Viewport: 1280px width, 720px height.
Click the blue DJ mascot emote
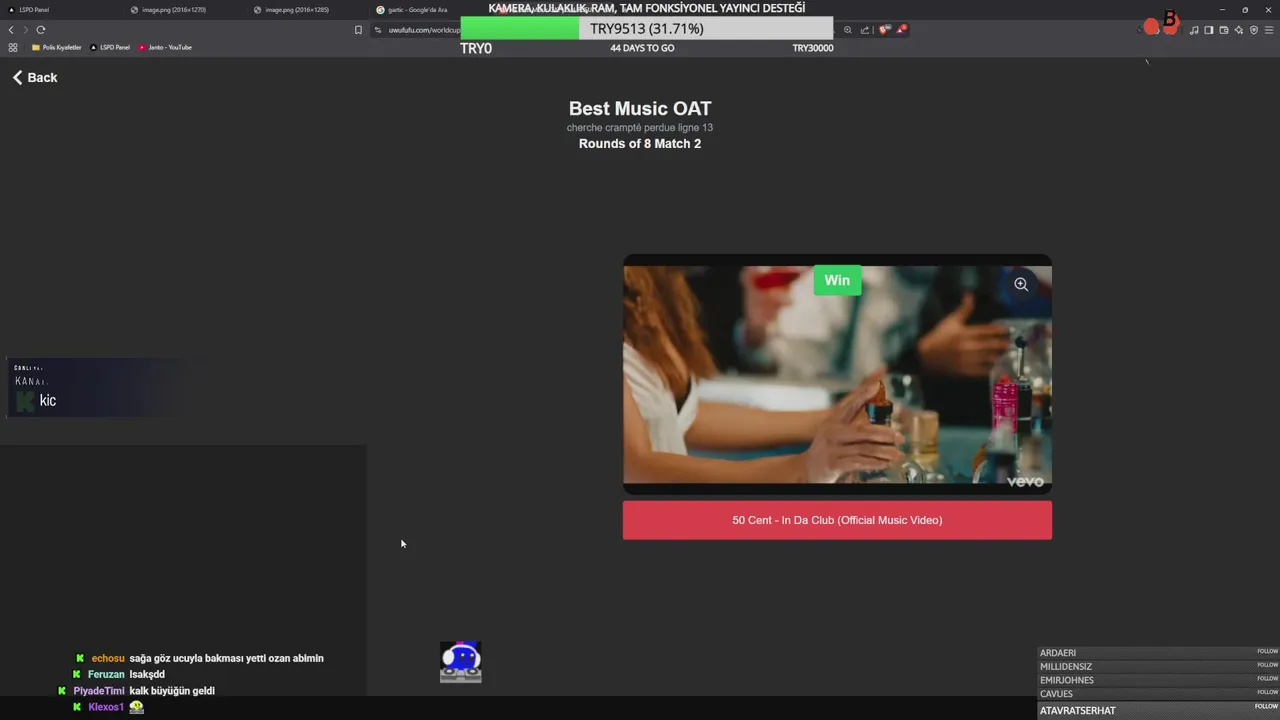tap(461, 662)
